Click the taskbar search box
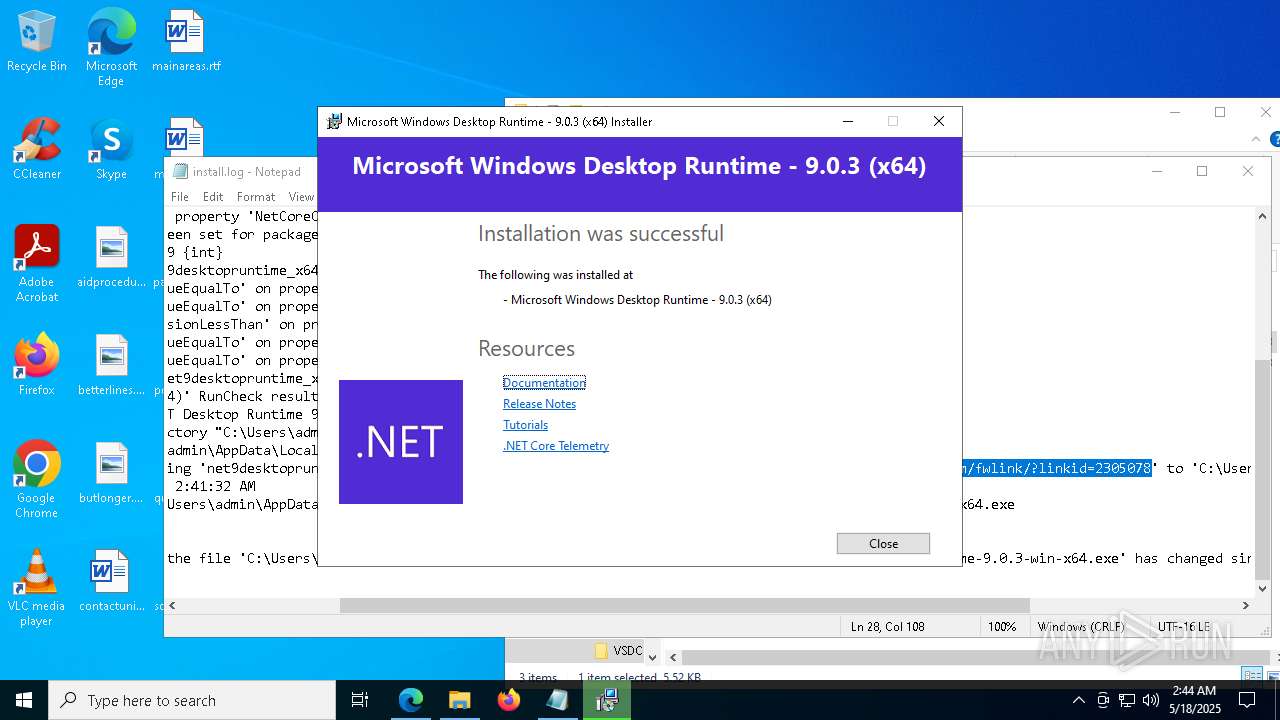 click(192, 700)
